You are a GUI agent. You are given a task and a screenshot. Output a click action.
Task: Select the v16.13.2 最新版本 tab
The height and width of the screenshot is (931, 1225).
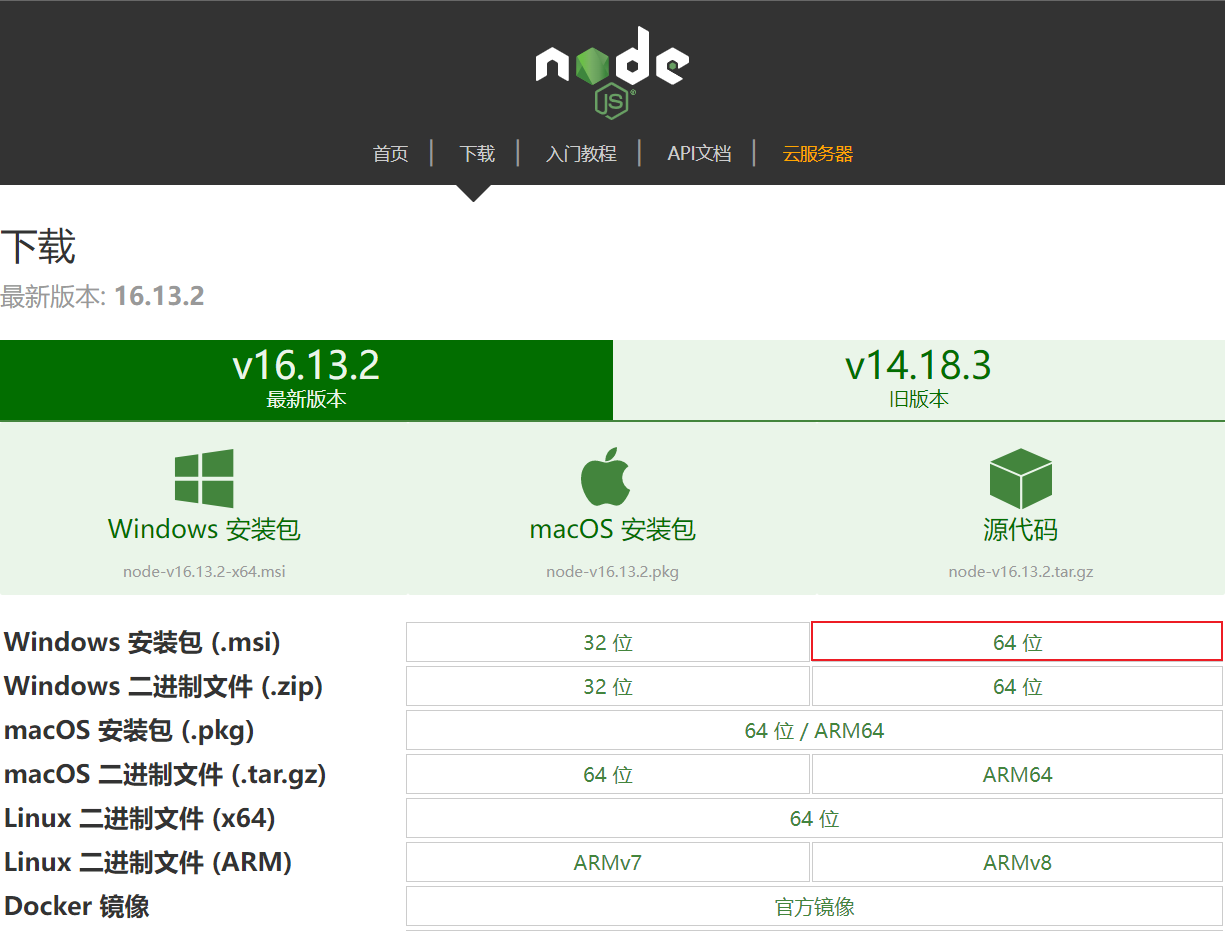point(306,380)
